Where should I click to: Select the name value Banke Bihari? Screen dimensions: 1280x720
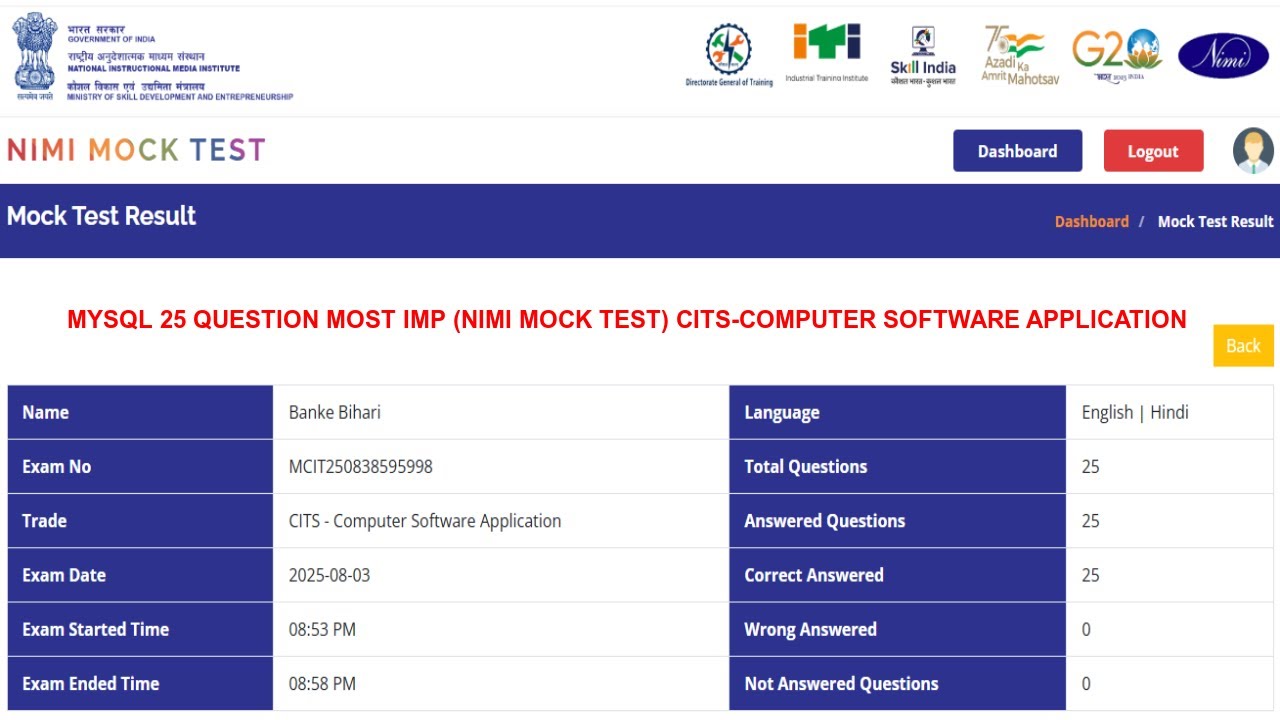point(335,412)
